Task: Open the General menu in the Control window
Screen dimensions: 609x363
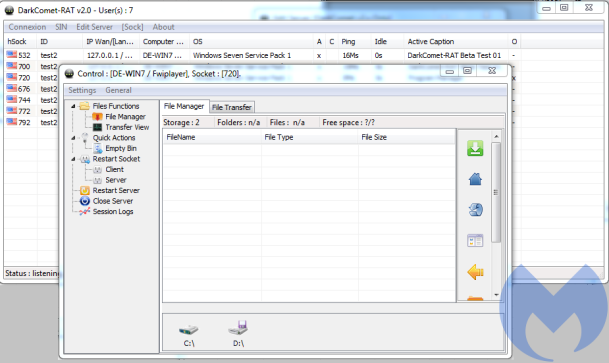Action: 118,90
